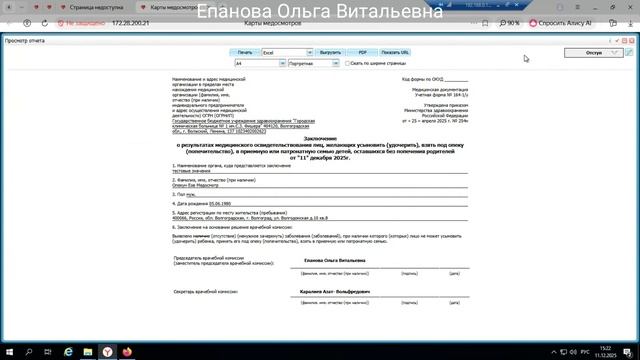Image resolution: width=640 pixels, height=360 pixels.
Task: Open the browser downloads icon
Action: 630,23
